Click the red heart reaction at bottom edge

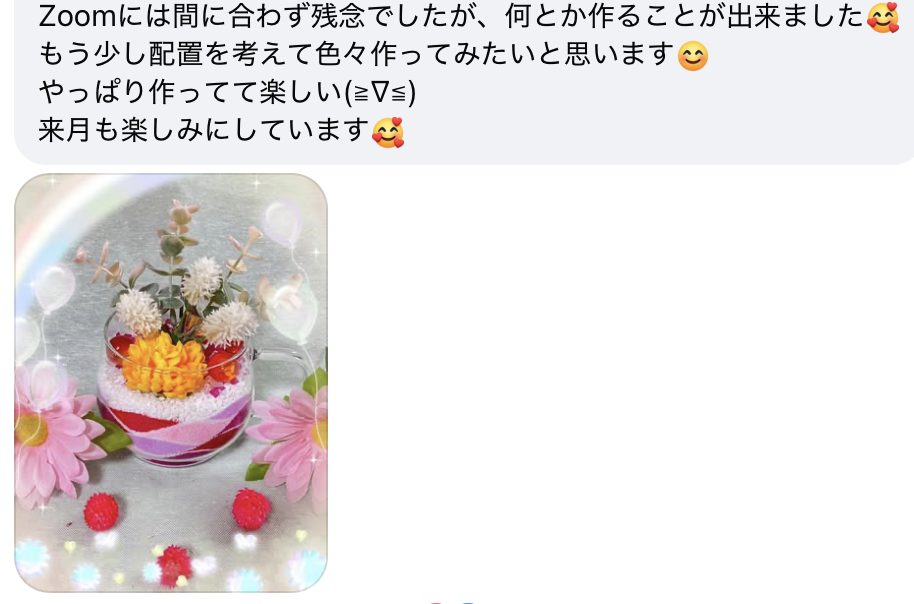437,602
